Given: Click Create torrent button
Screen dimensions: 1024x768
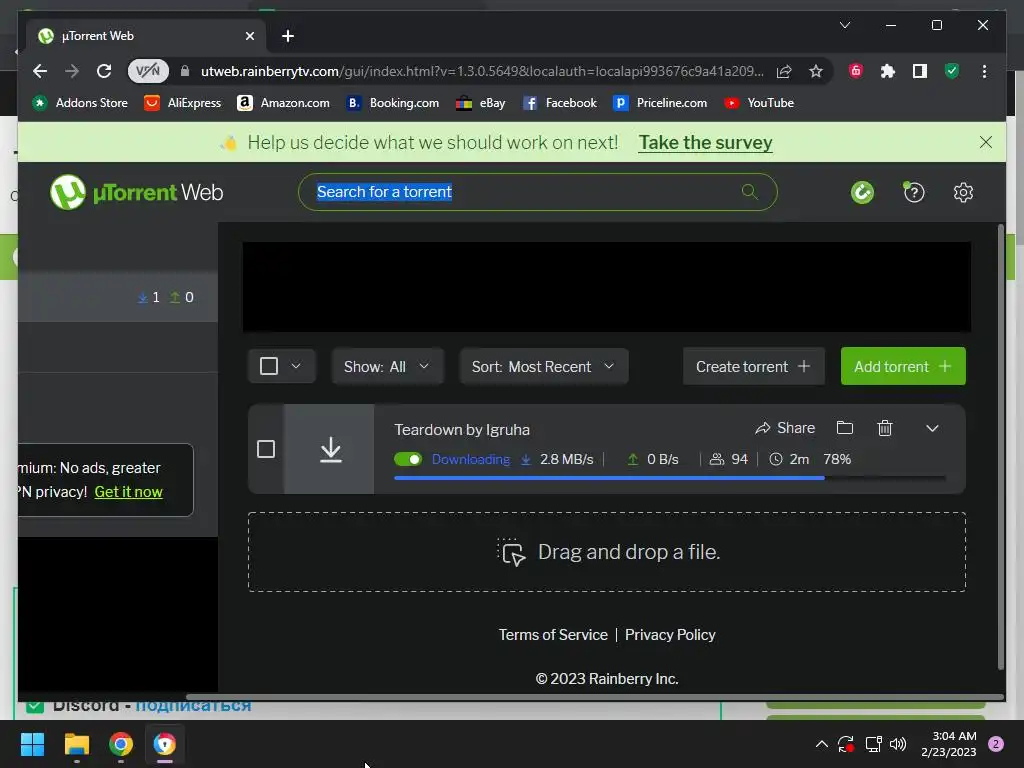Looking at the screenshot, I should point(753,366).
